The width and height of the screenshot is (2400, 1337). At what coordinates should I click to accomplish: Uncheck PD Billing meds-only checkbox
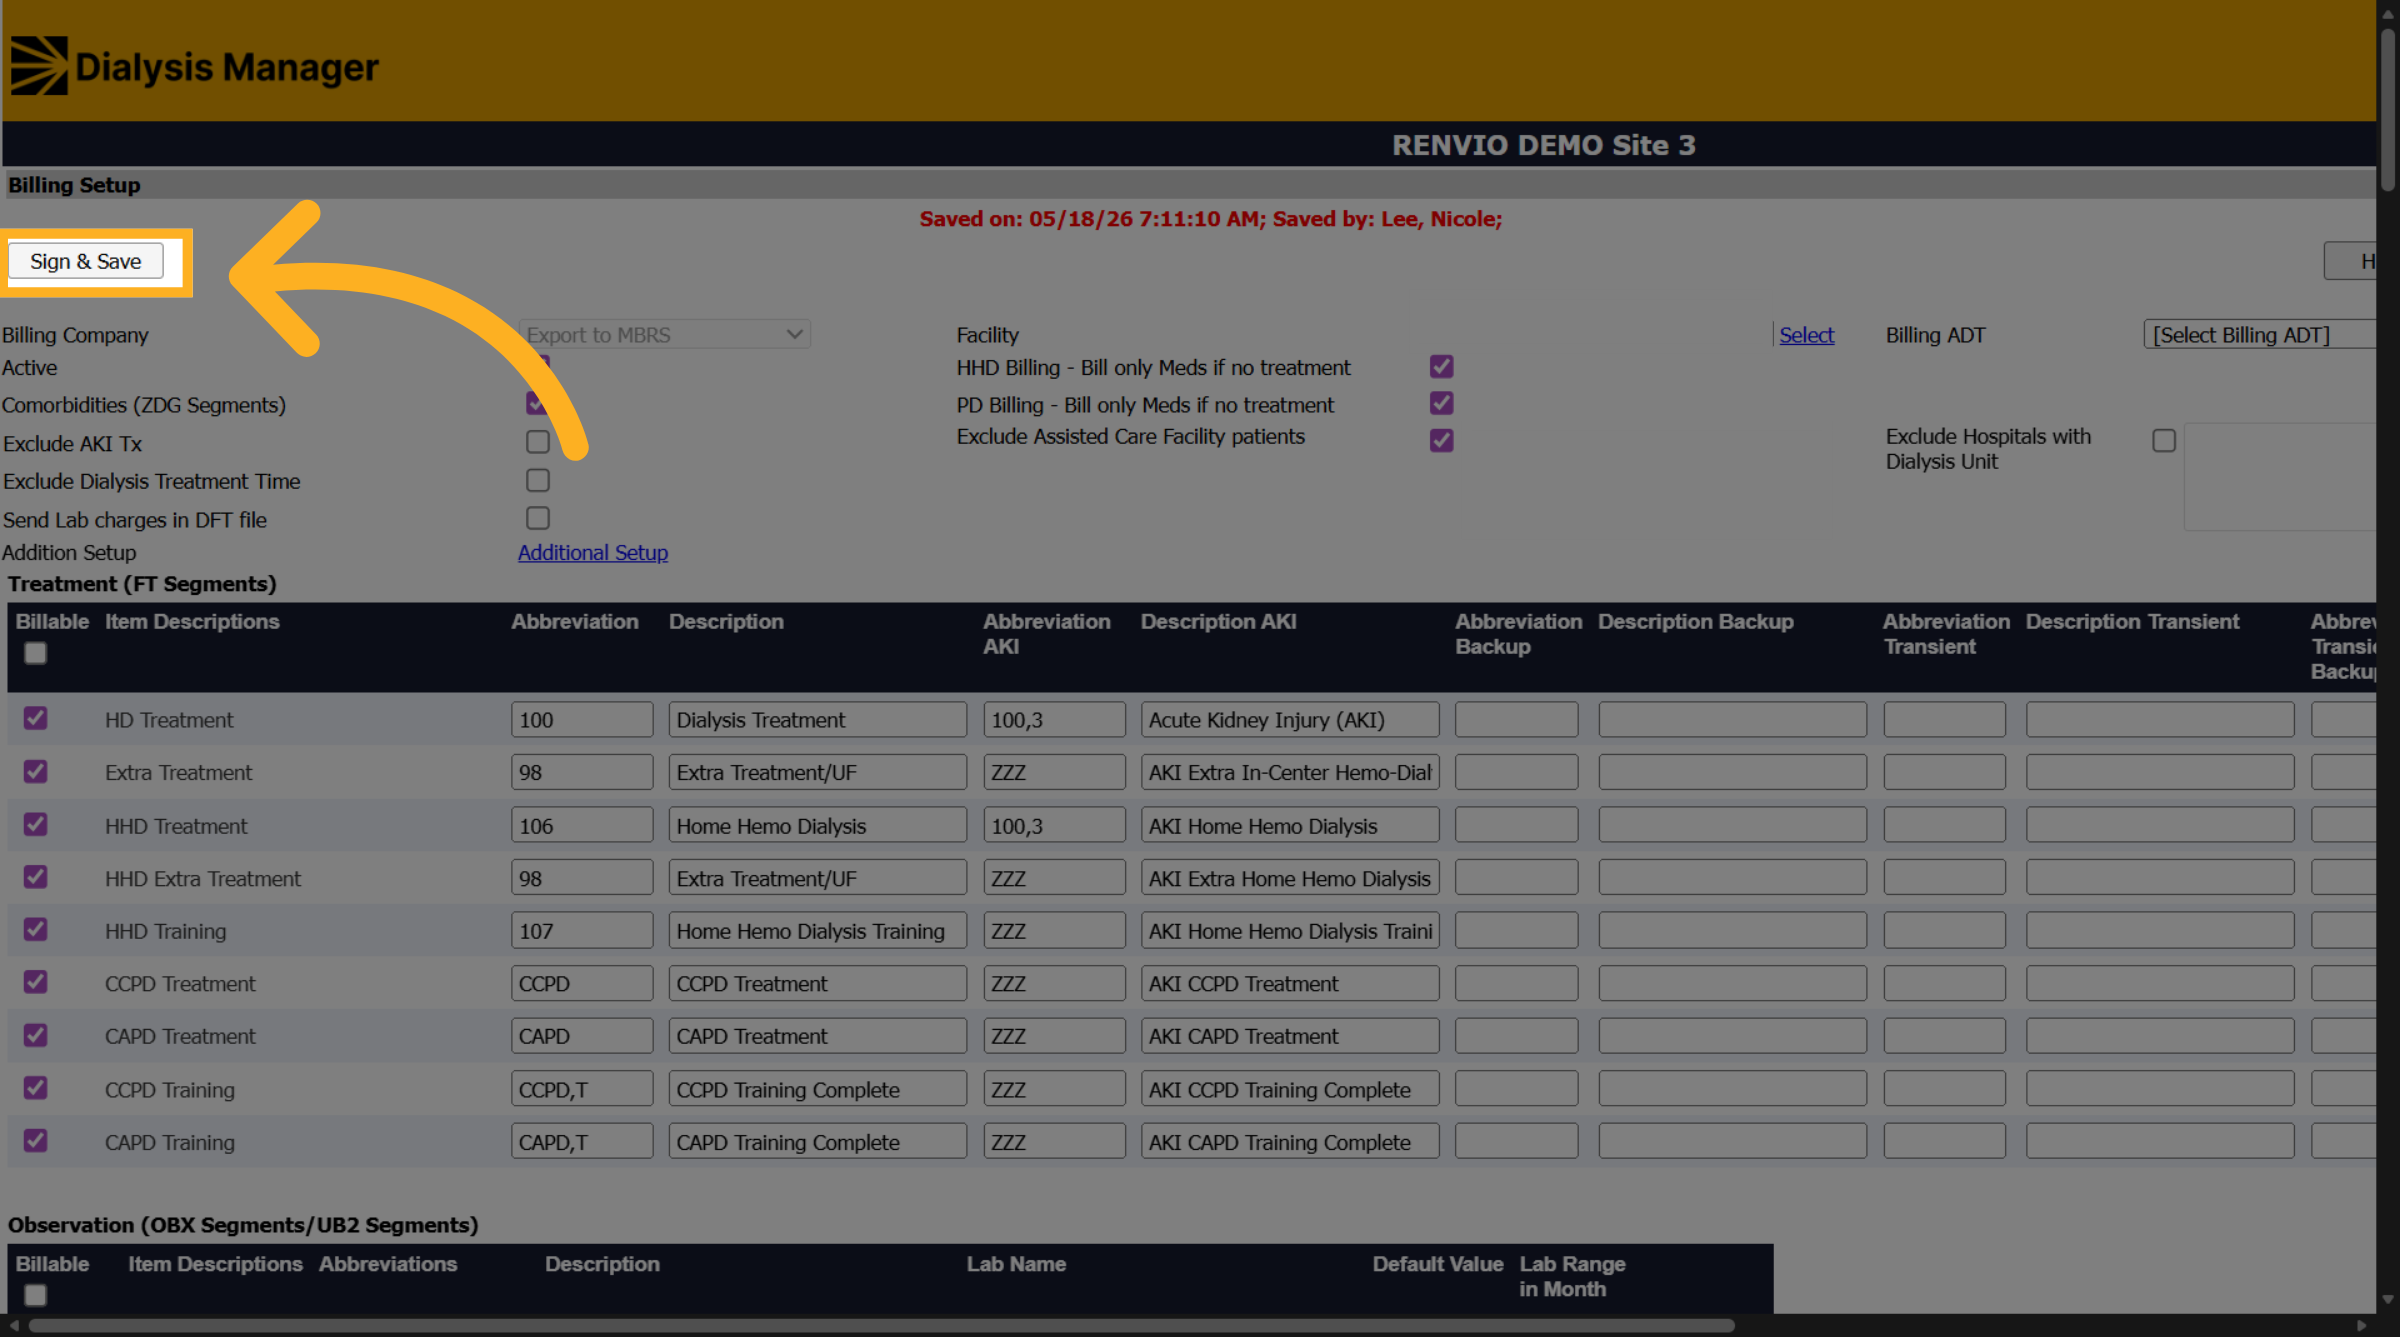[x=1441, y=403]
